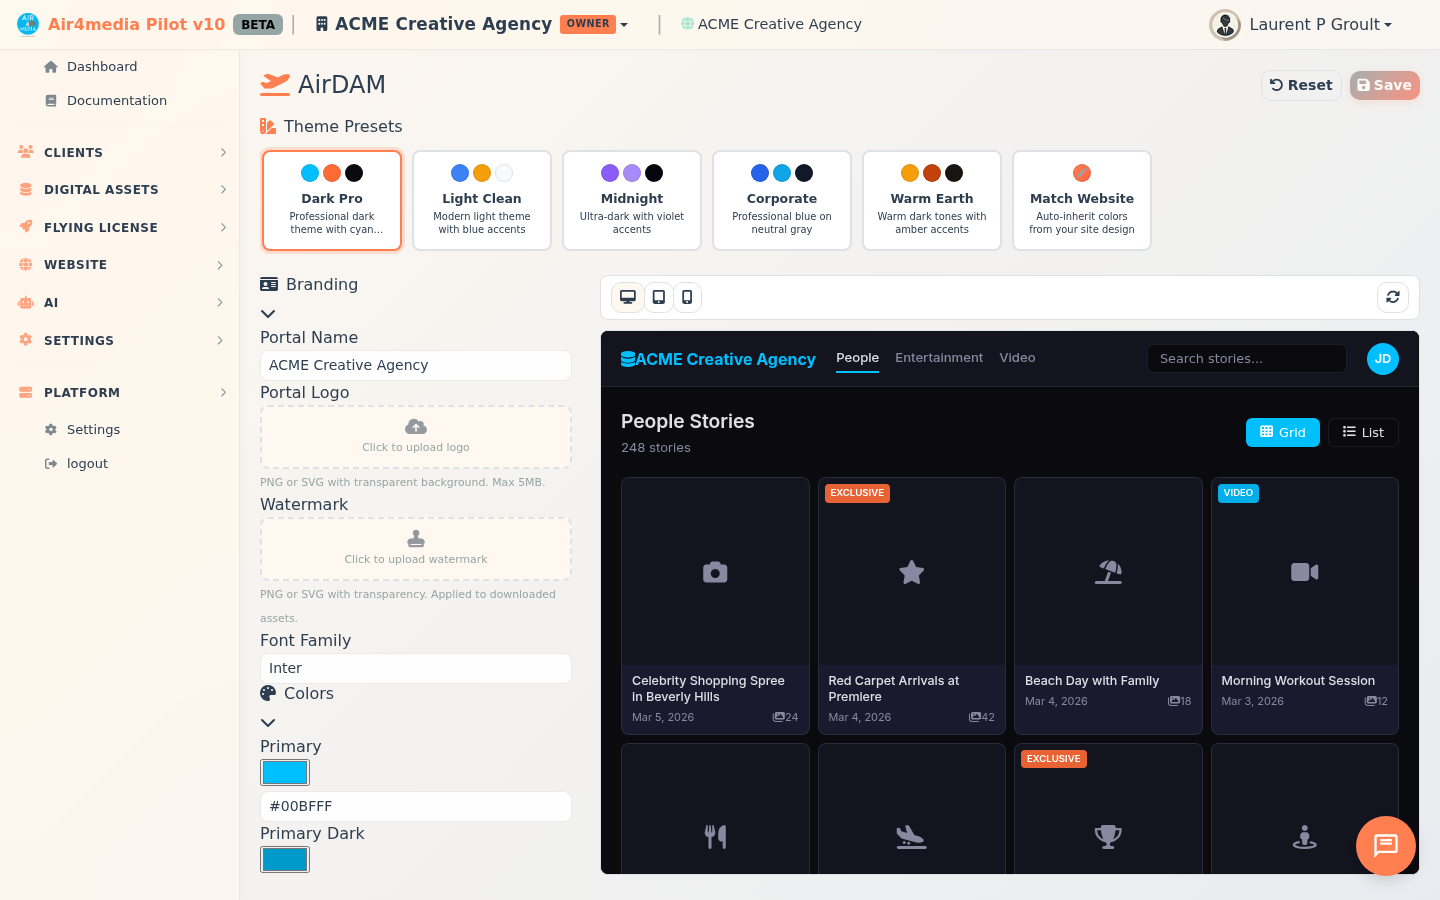Click the Save button
The height and width of the screenshot is (900, 1440).
tap(1384, 85)
